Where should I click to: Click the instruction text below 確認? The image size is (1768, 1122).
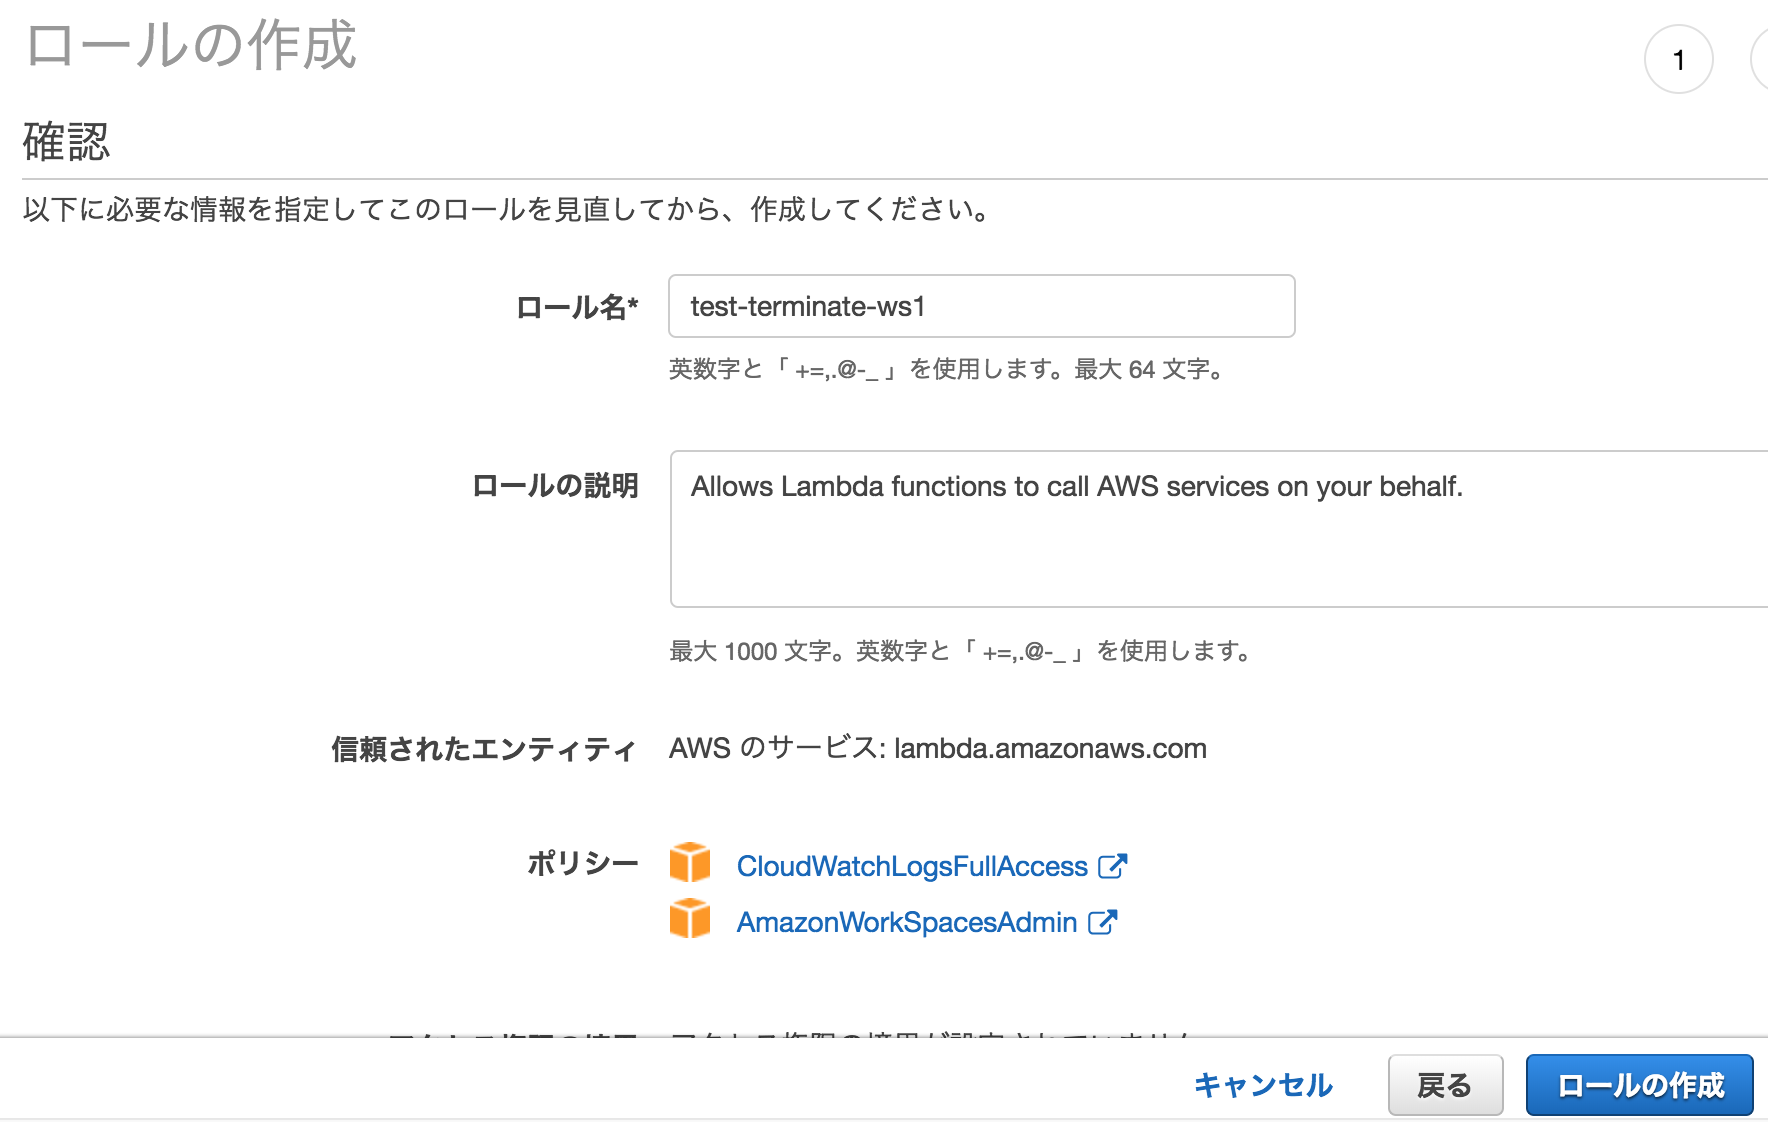(x=507, y=209)
